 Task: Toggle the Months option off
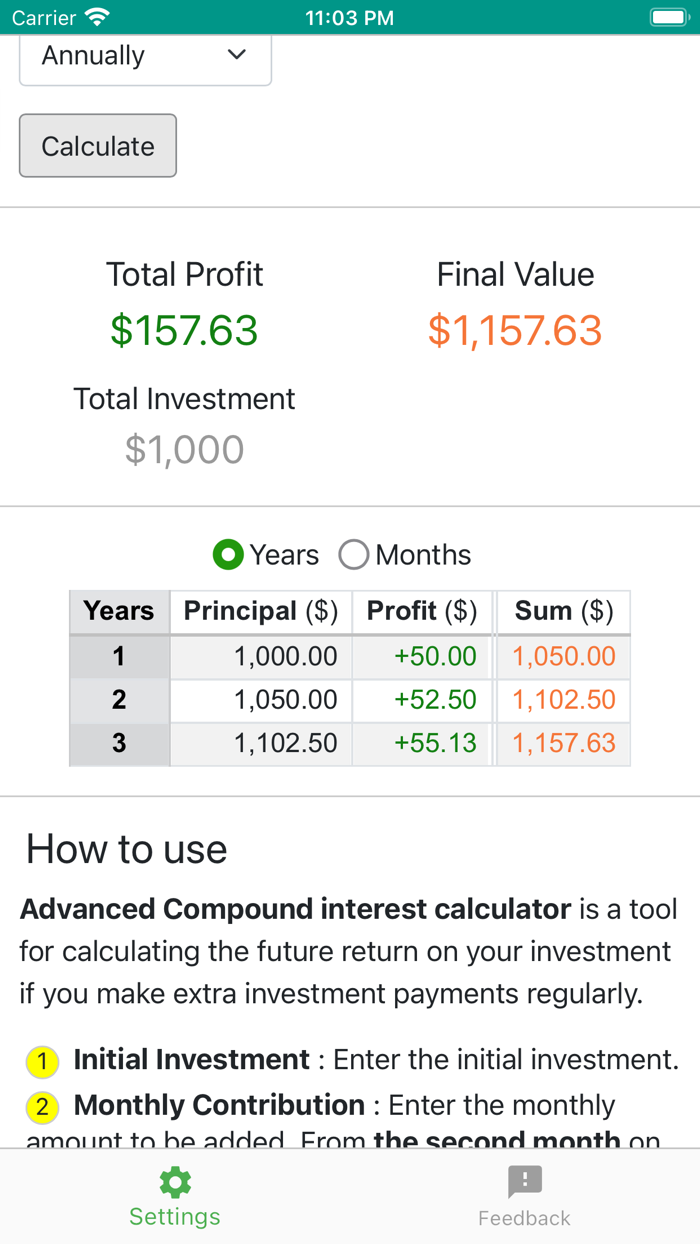[352, 555]
